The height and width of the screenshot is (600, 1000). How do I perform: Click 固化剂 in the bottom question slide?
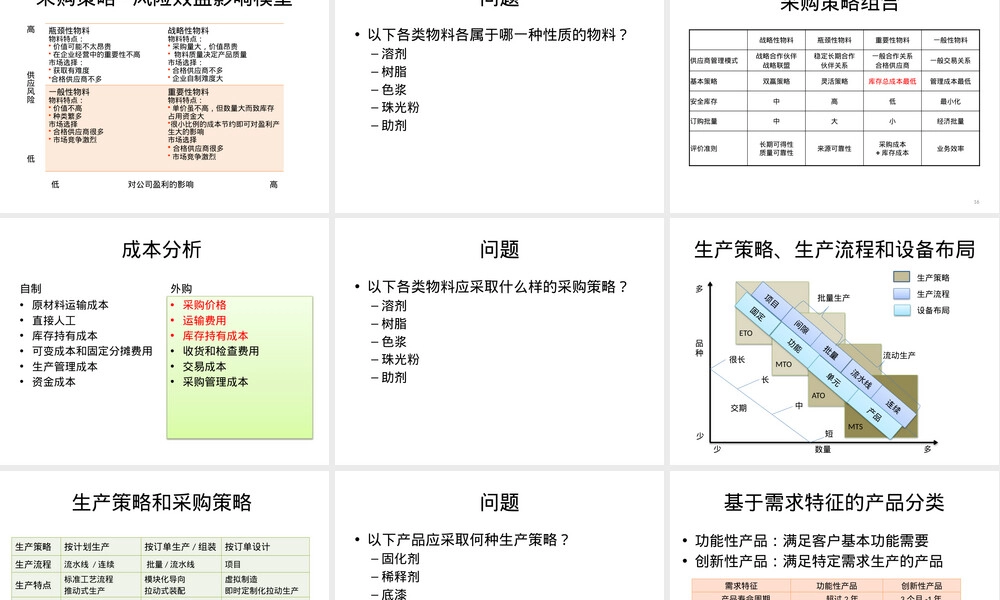click(x=401, y=559)
